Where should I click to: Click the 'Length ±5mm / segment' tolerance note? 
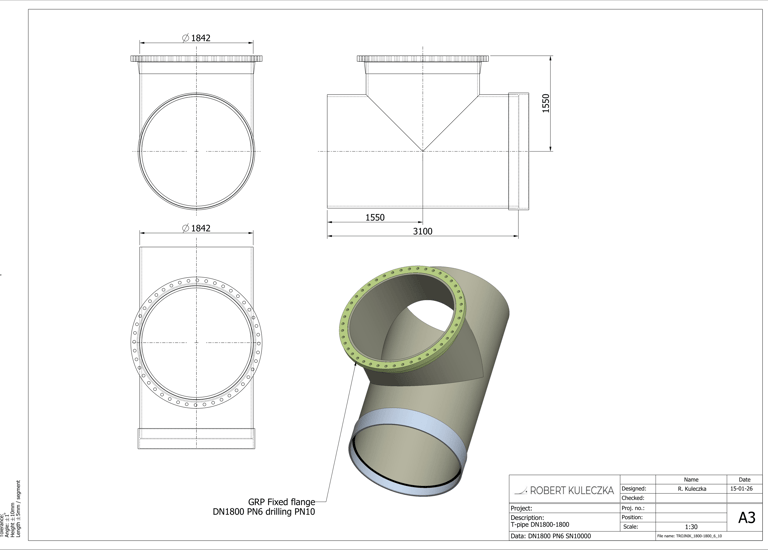(19, 508)
